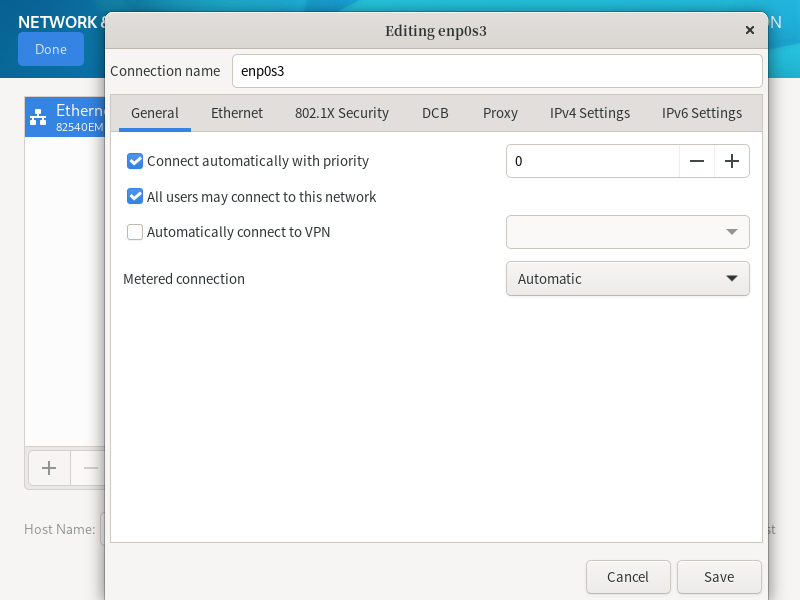Add a new network device with plus button
Image resolution: width=800 pixels, height=600 pixels.
49,467
